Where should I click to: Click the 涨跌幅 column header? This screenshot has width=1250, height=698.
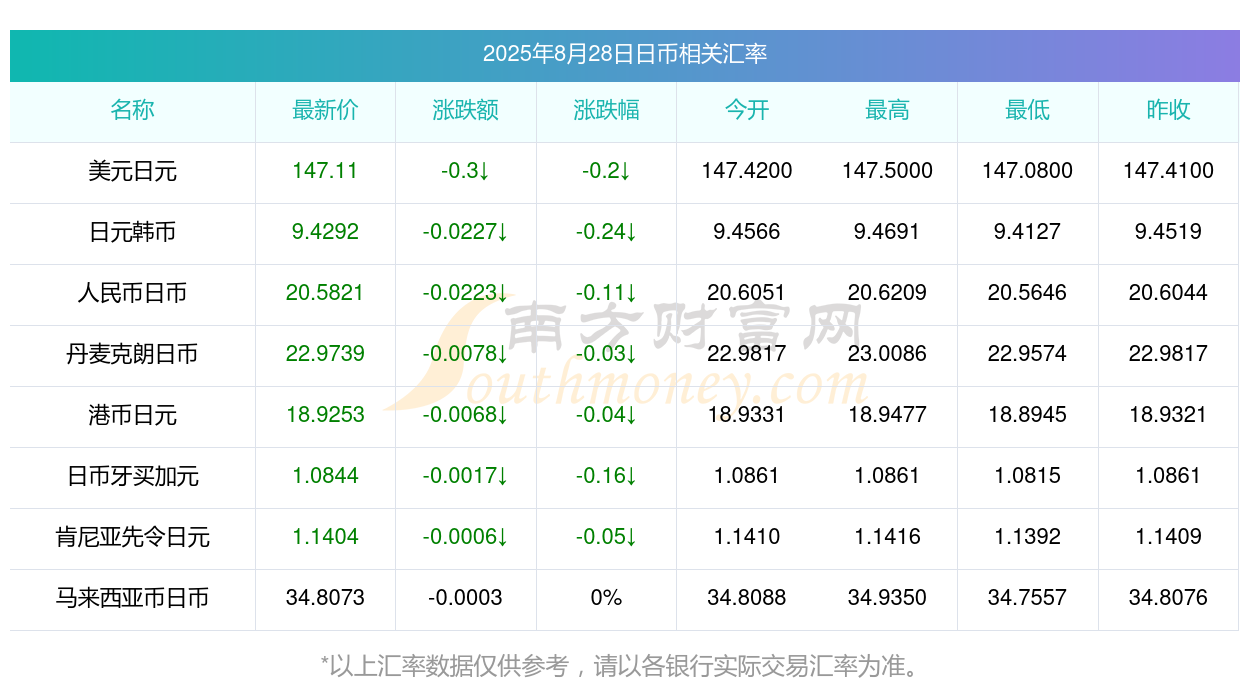point(606,110)
